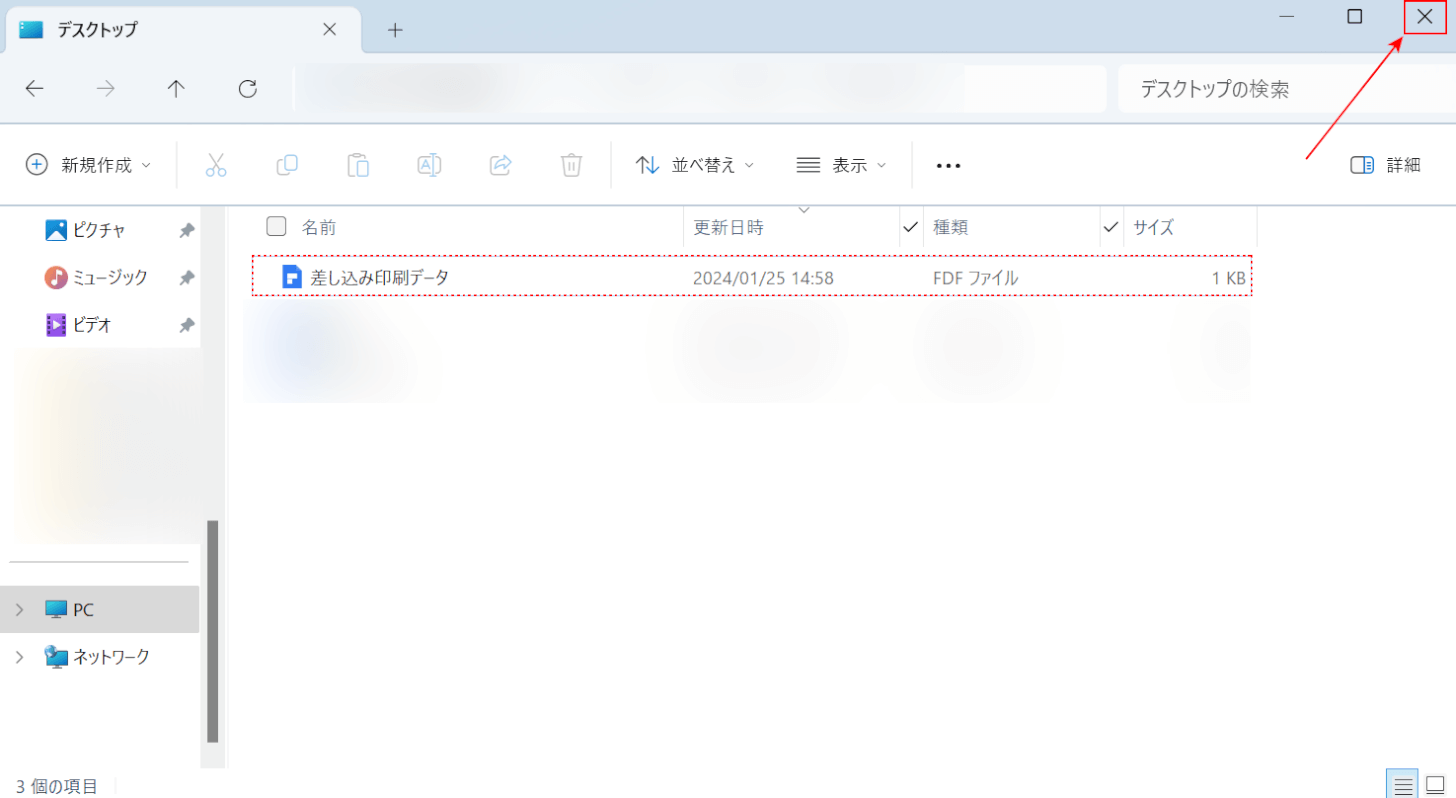1456x798 pixels.
Task: Sort files by 名前 column
Action: [319, 227]
